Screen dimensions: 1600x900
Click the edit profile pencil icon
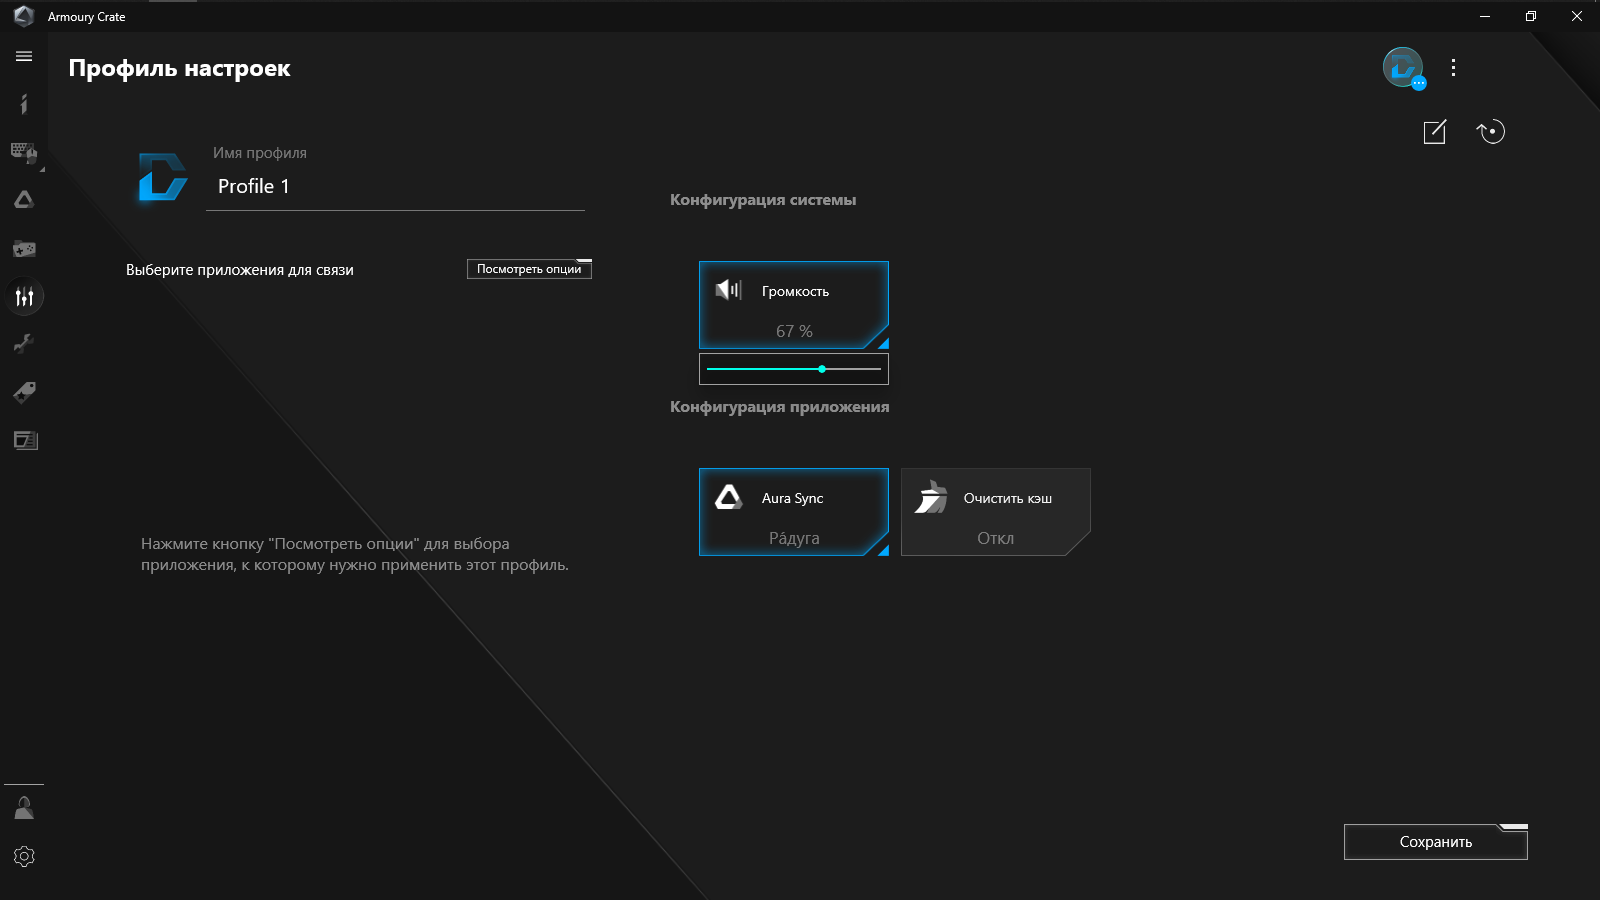click(1435, 132)
